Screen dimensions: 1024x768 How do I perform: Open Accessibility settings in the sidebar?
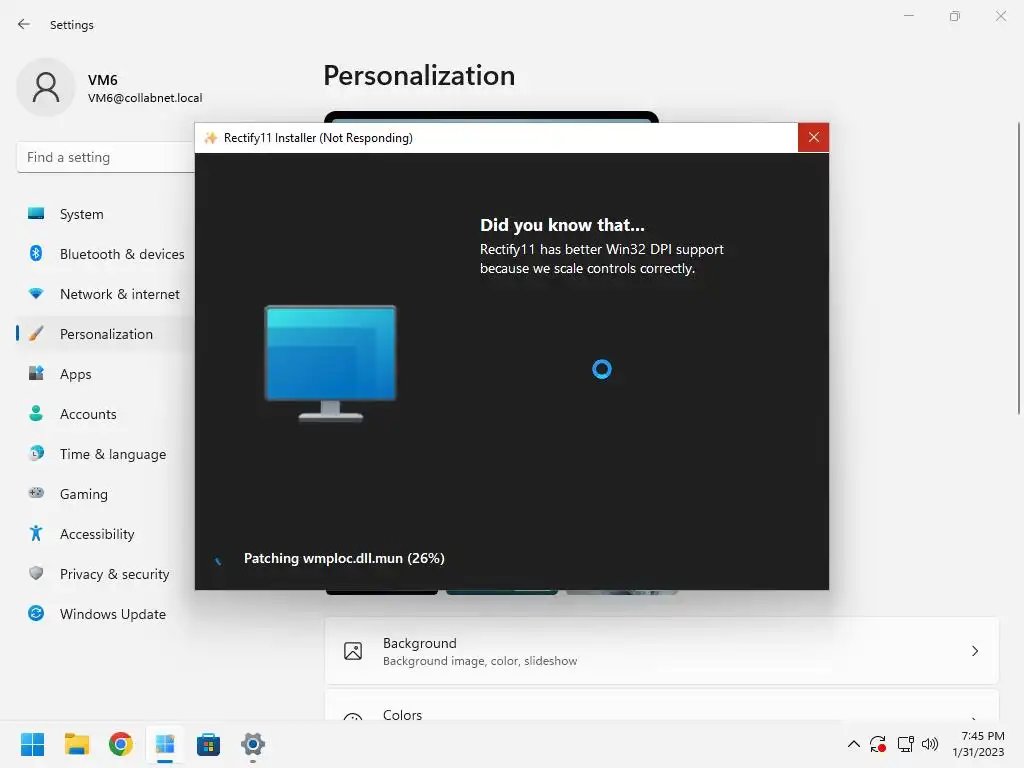click(x=104, y=534)
